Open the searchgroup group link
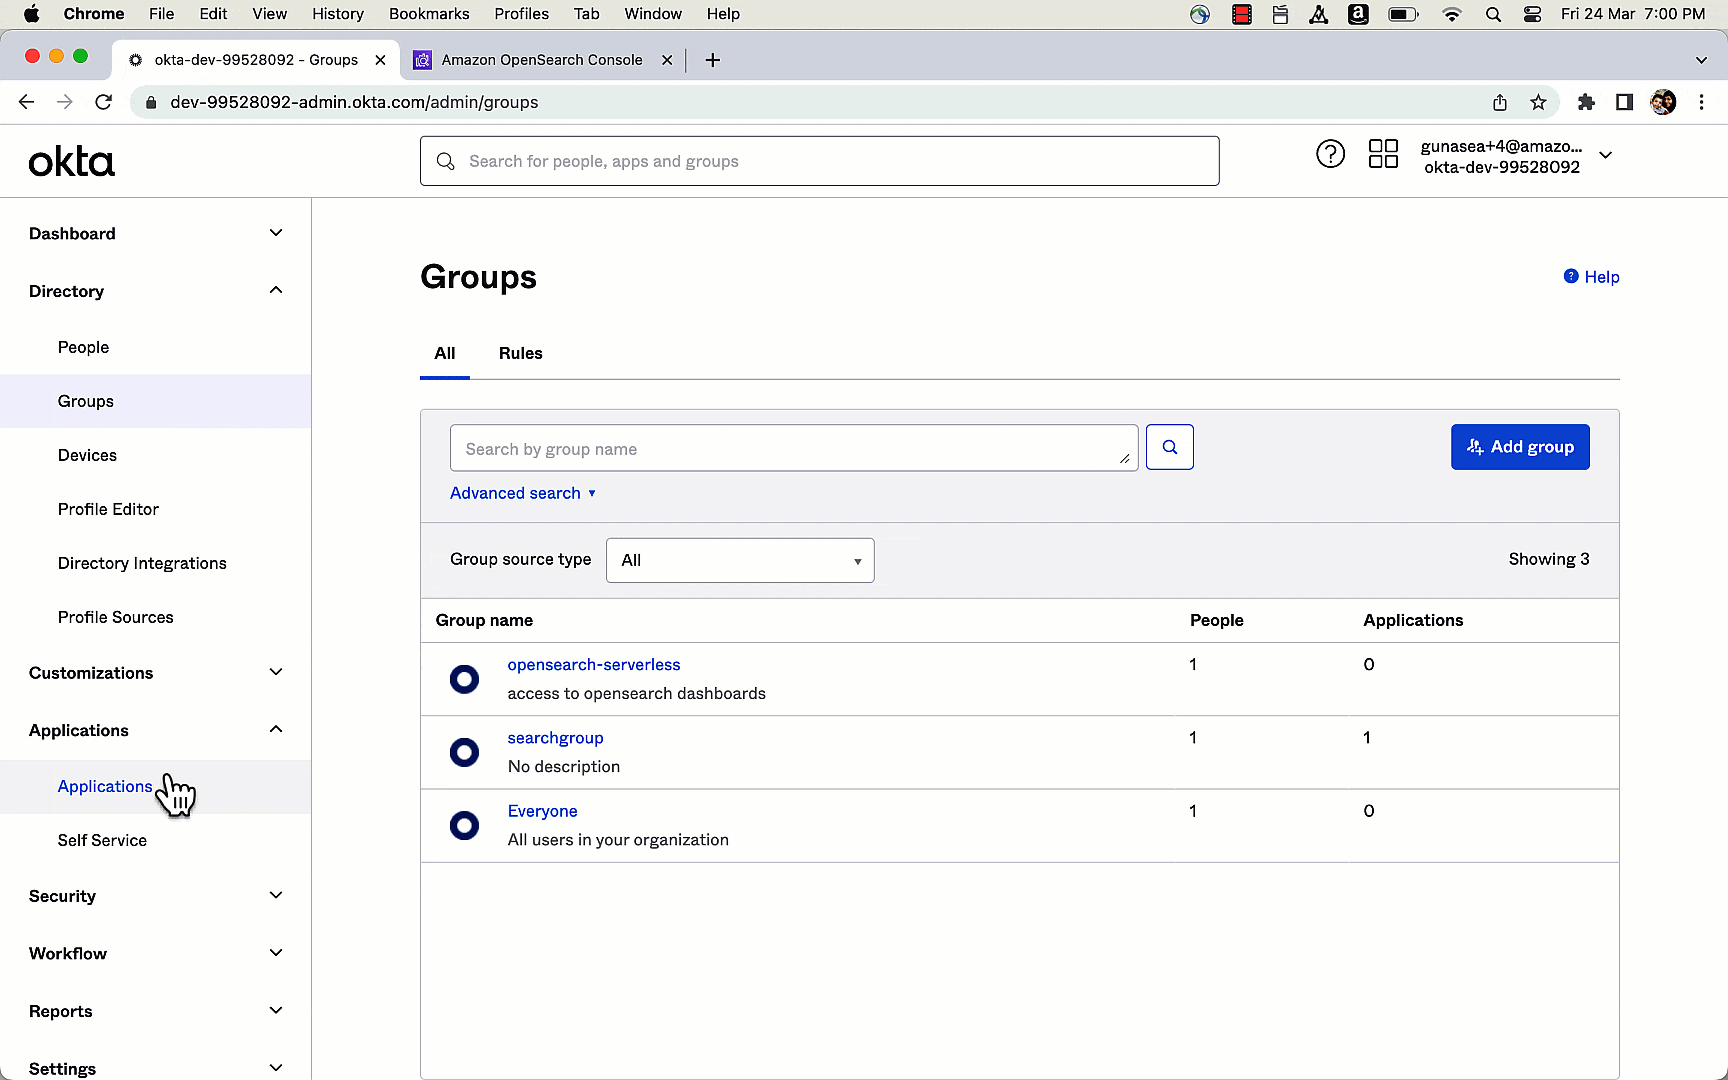The height and width of the screenshot is (1080, 1728). [x=555, y=738]
